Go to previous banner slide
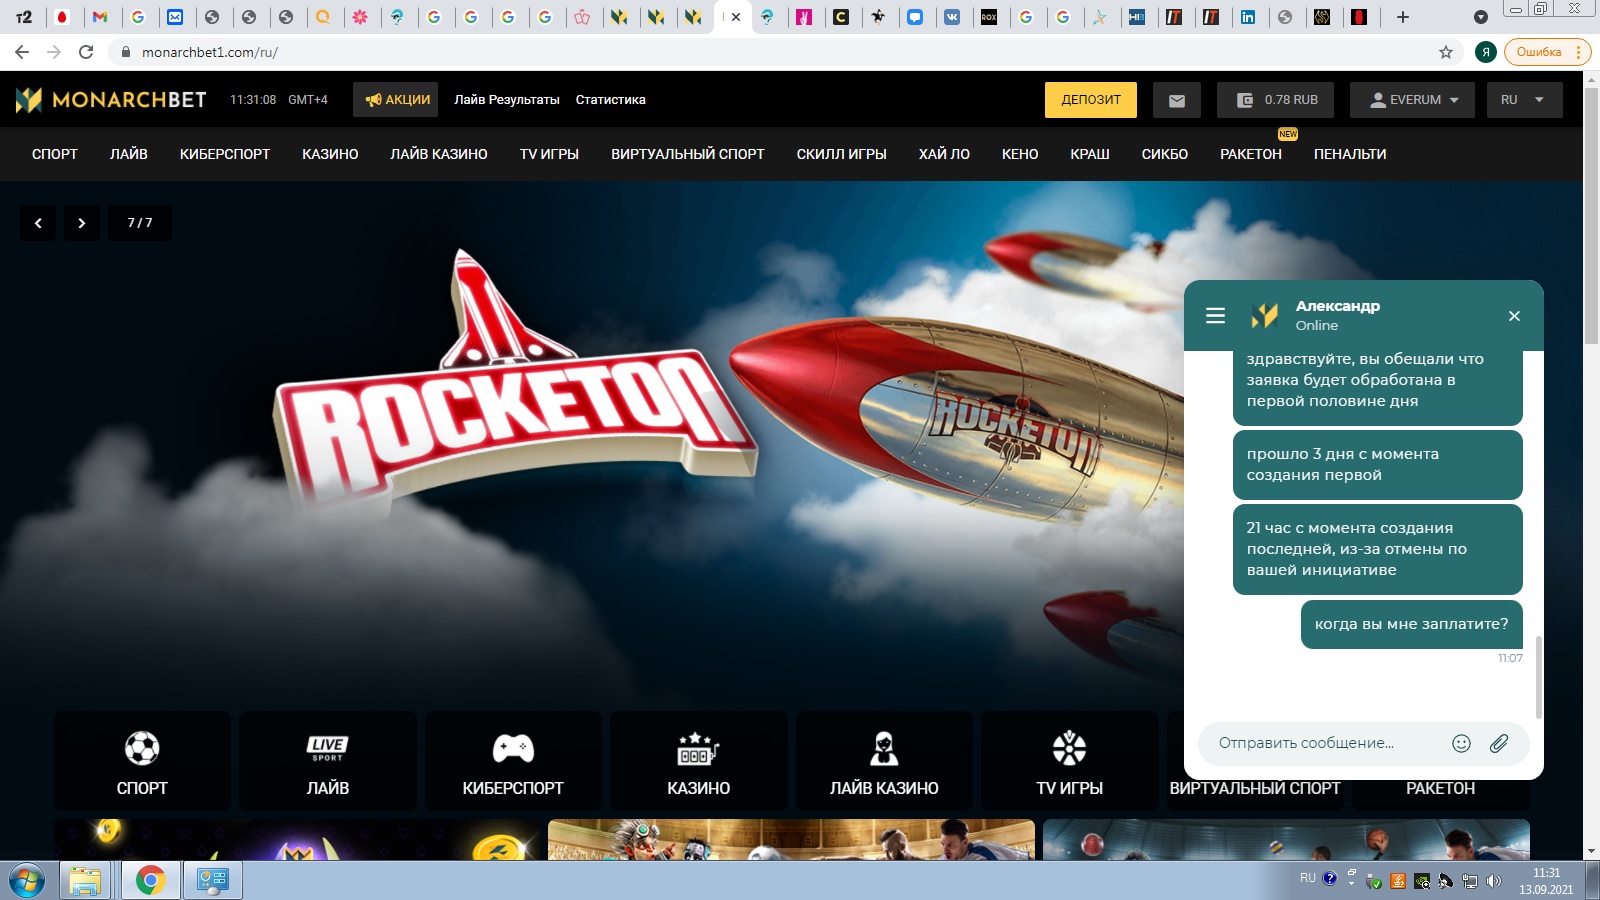This screenshot has height=900, width=1600. (x=38, y=223)
